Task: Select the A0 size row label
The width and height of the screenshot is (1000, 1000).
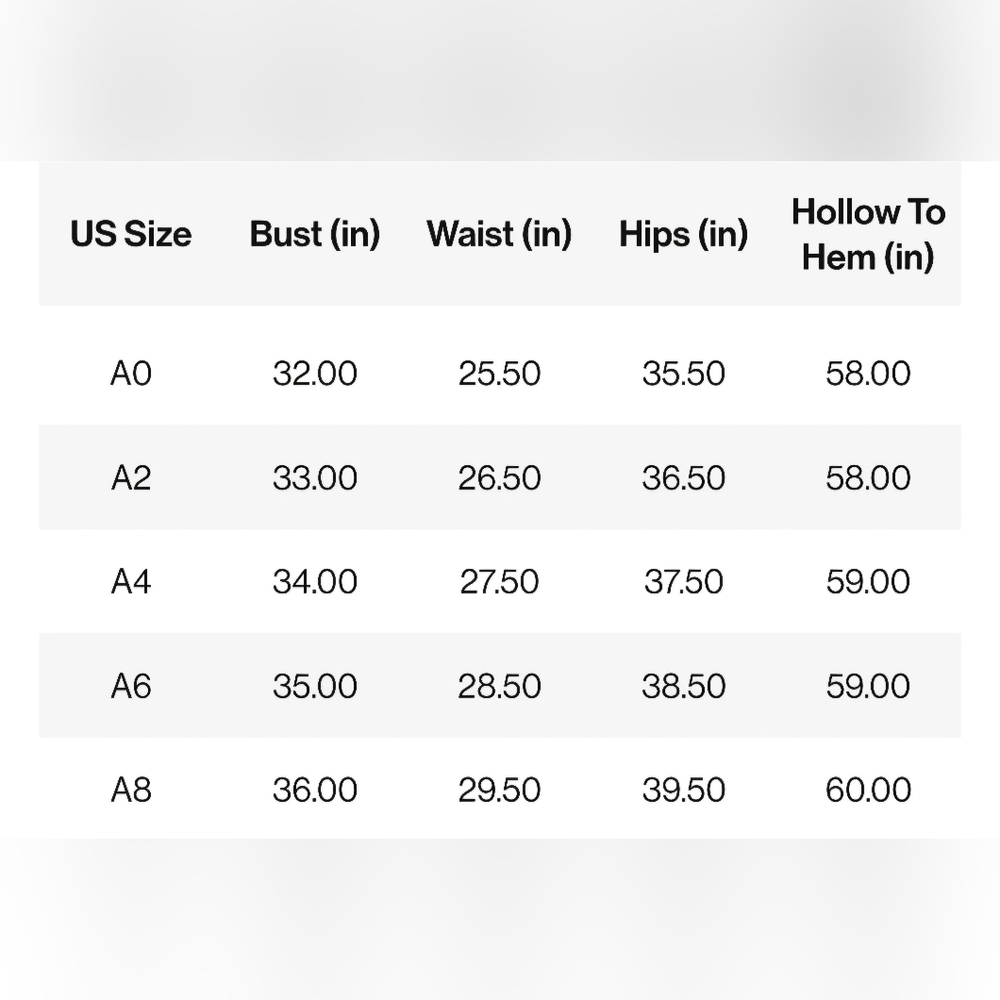Action: pyautogui.click(x=131, y=373)
